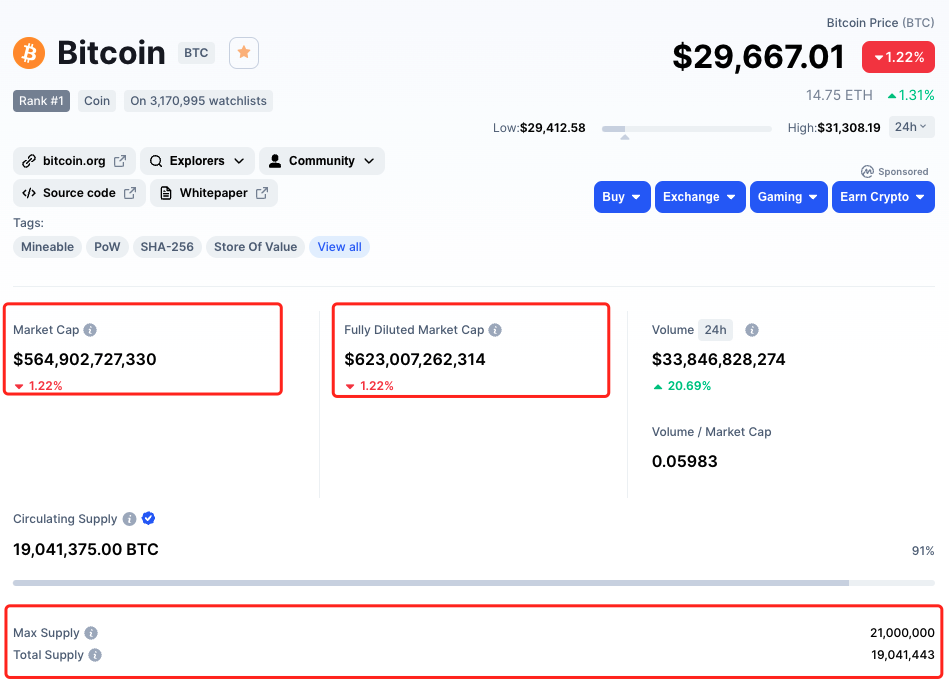Image resolution: width=949 pixels, height=692 pixels.
Task: Click the circulating supply 19,041,375.00 BTC
Action: click(86, 550)
